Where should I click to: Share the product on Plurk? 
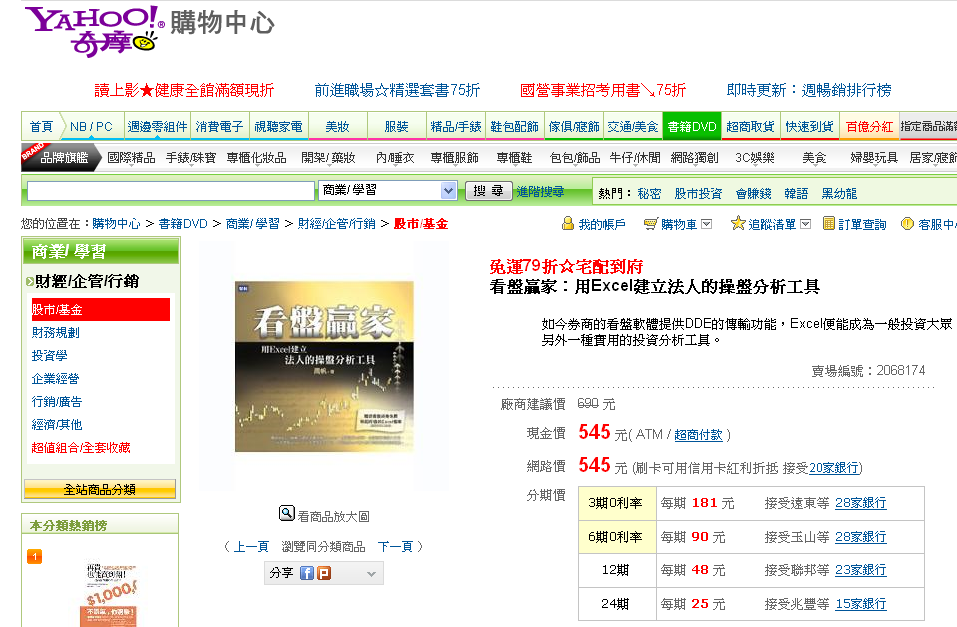pos(324,573)
